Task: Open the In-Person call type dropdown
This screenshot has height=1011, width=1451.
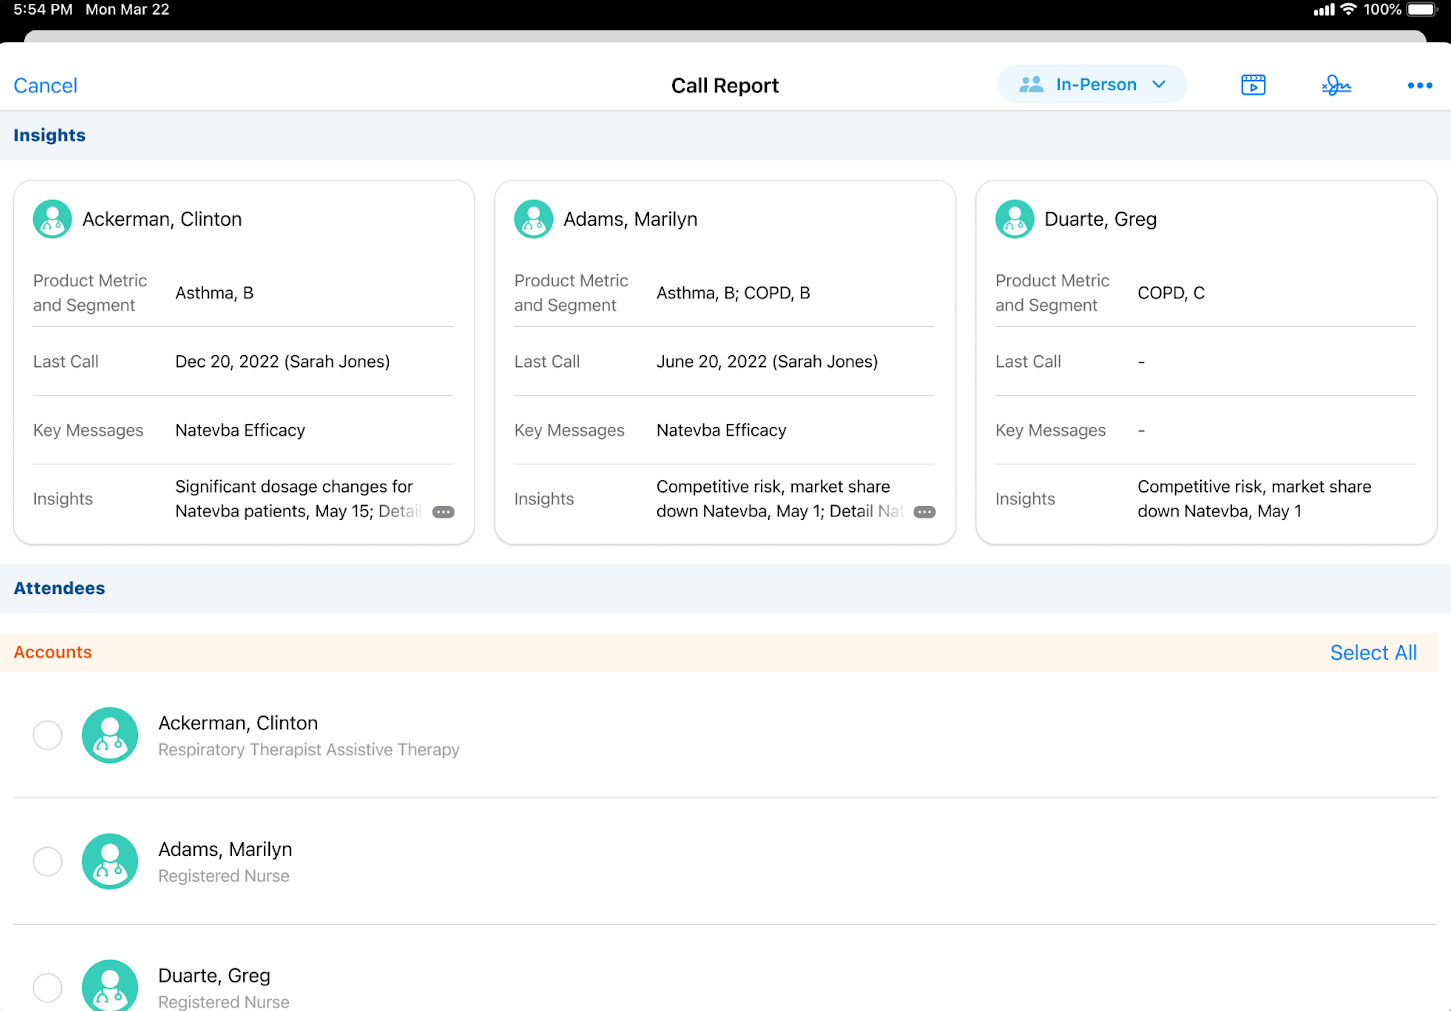Action: [1092, 85]
